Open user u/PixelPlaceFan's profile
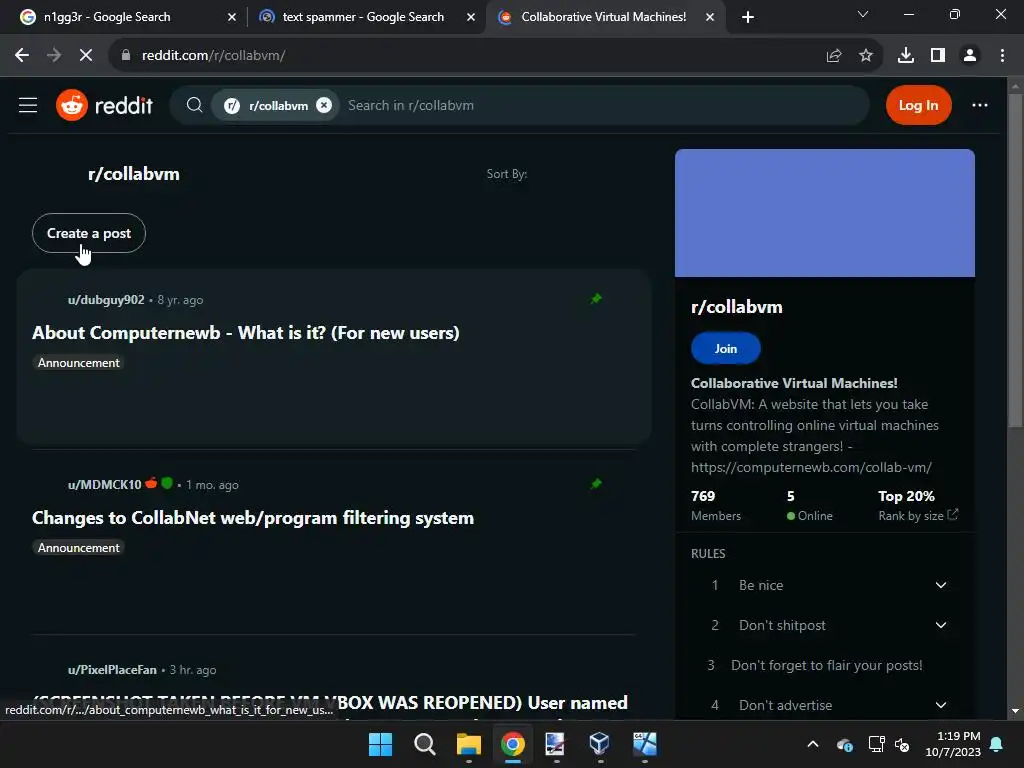 [x=112, y=669]
